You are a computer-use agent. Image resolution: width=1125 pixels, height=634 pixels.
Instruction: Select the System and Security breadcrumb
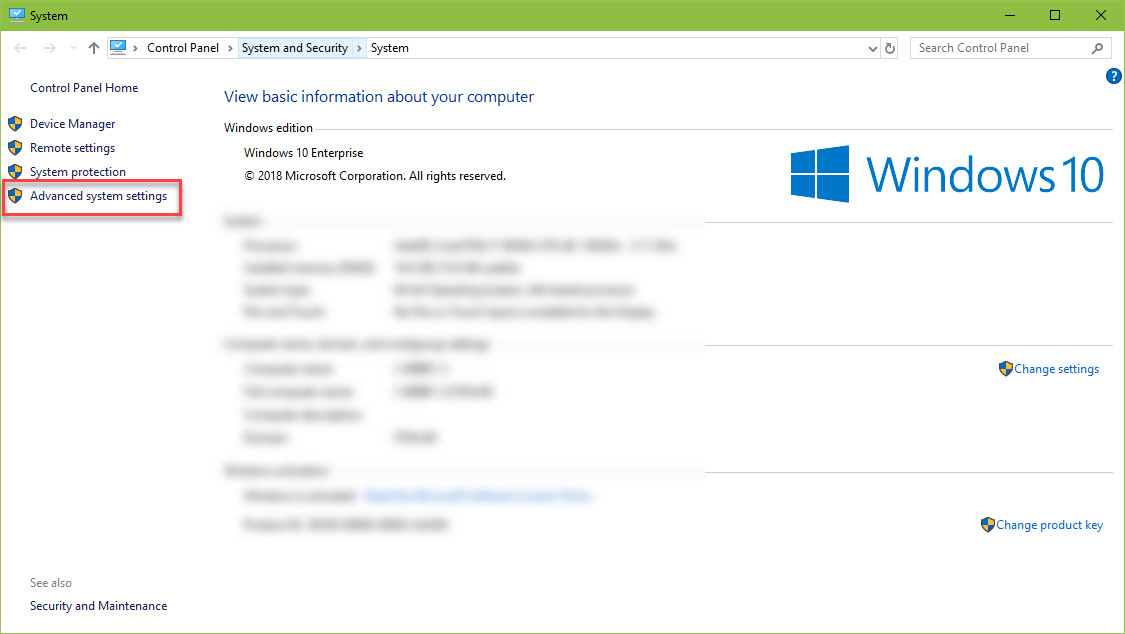(x=294, y=48)
